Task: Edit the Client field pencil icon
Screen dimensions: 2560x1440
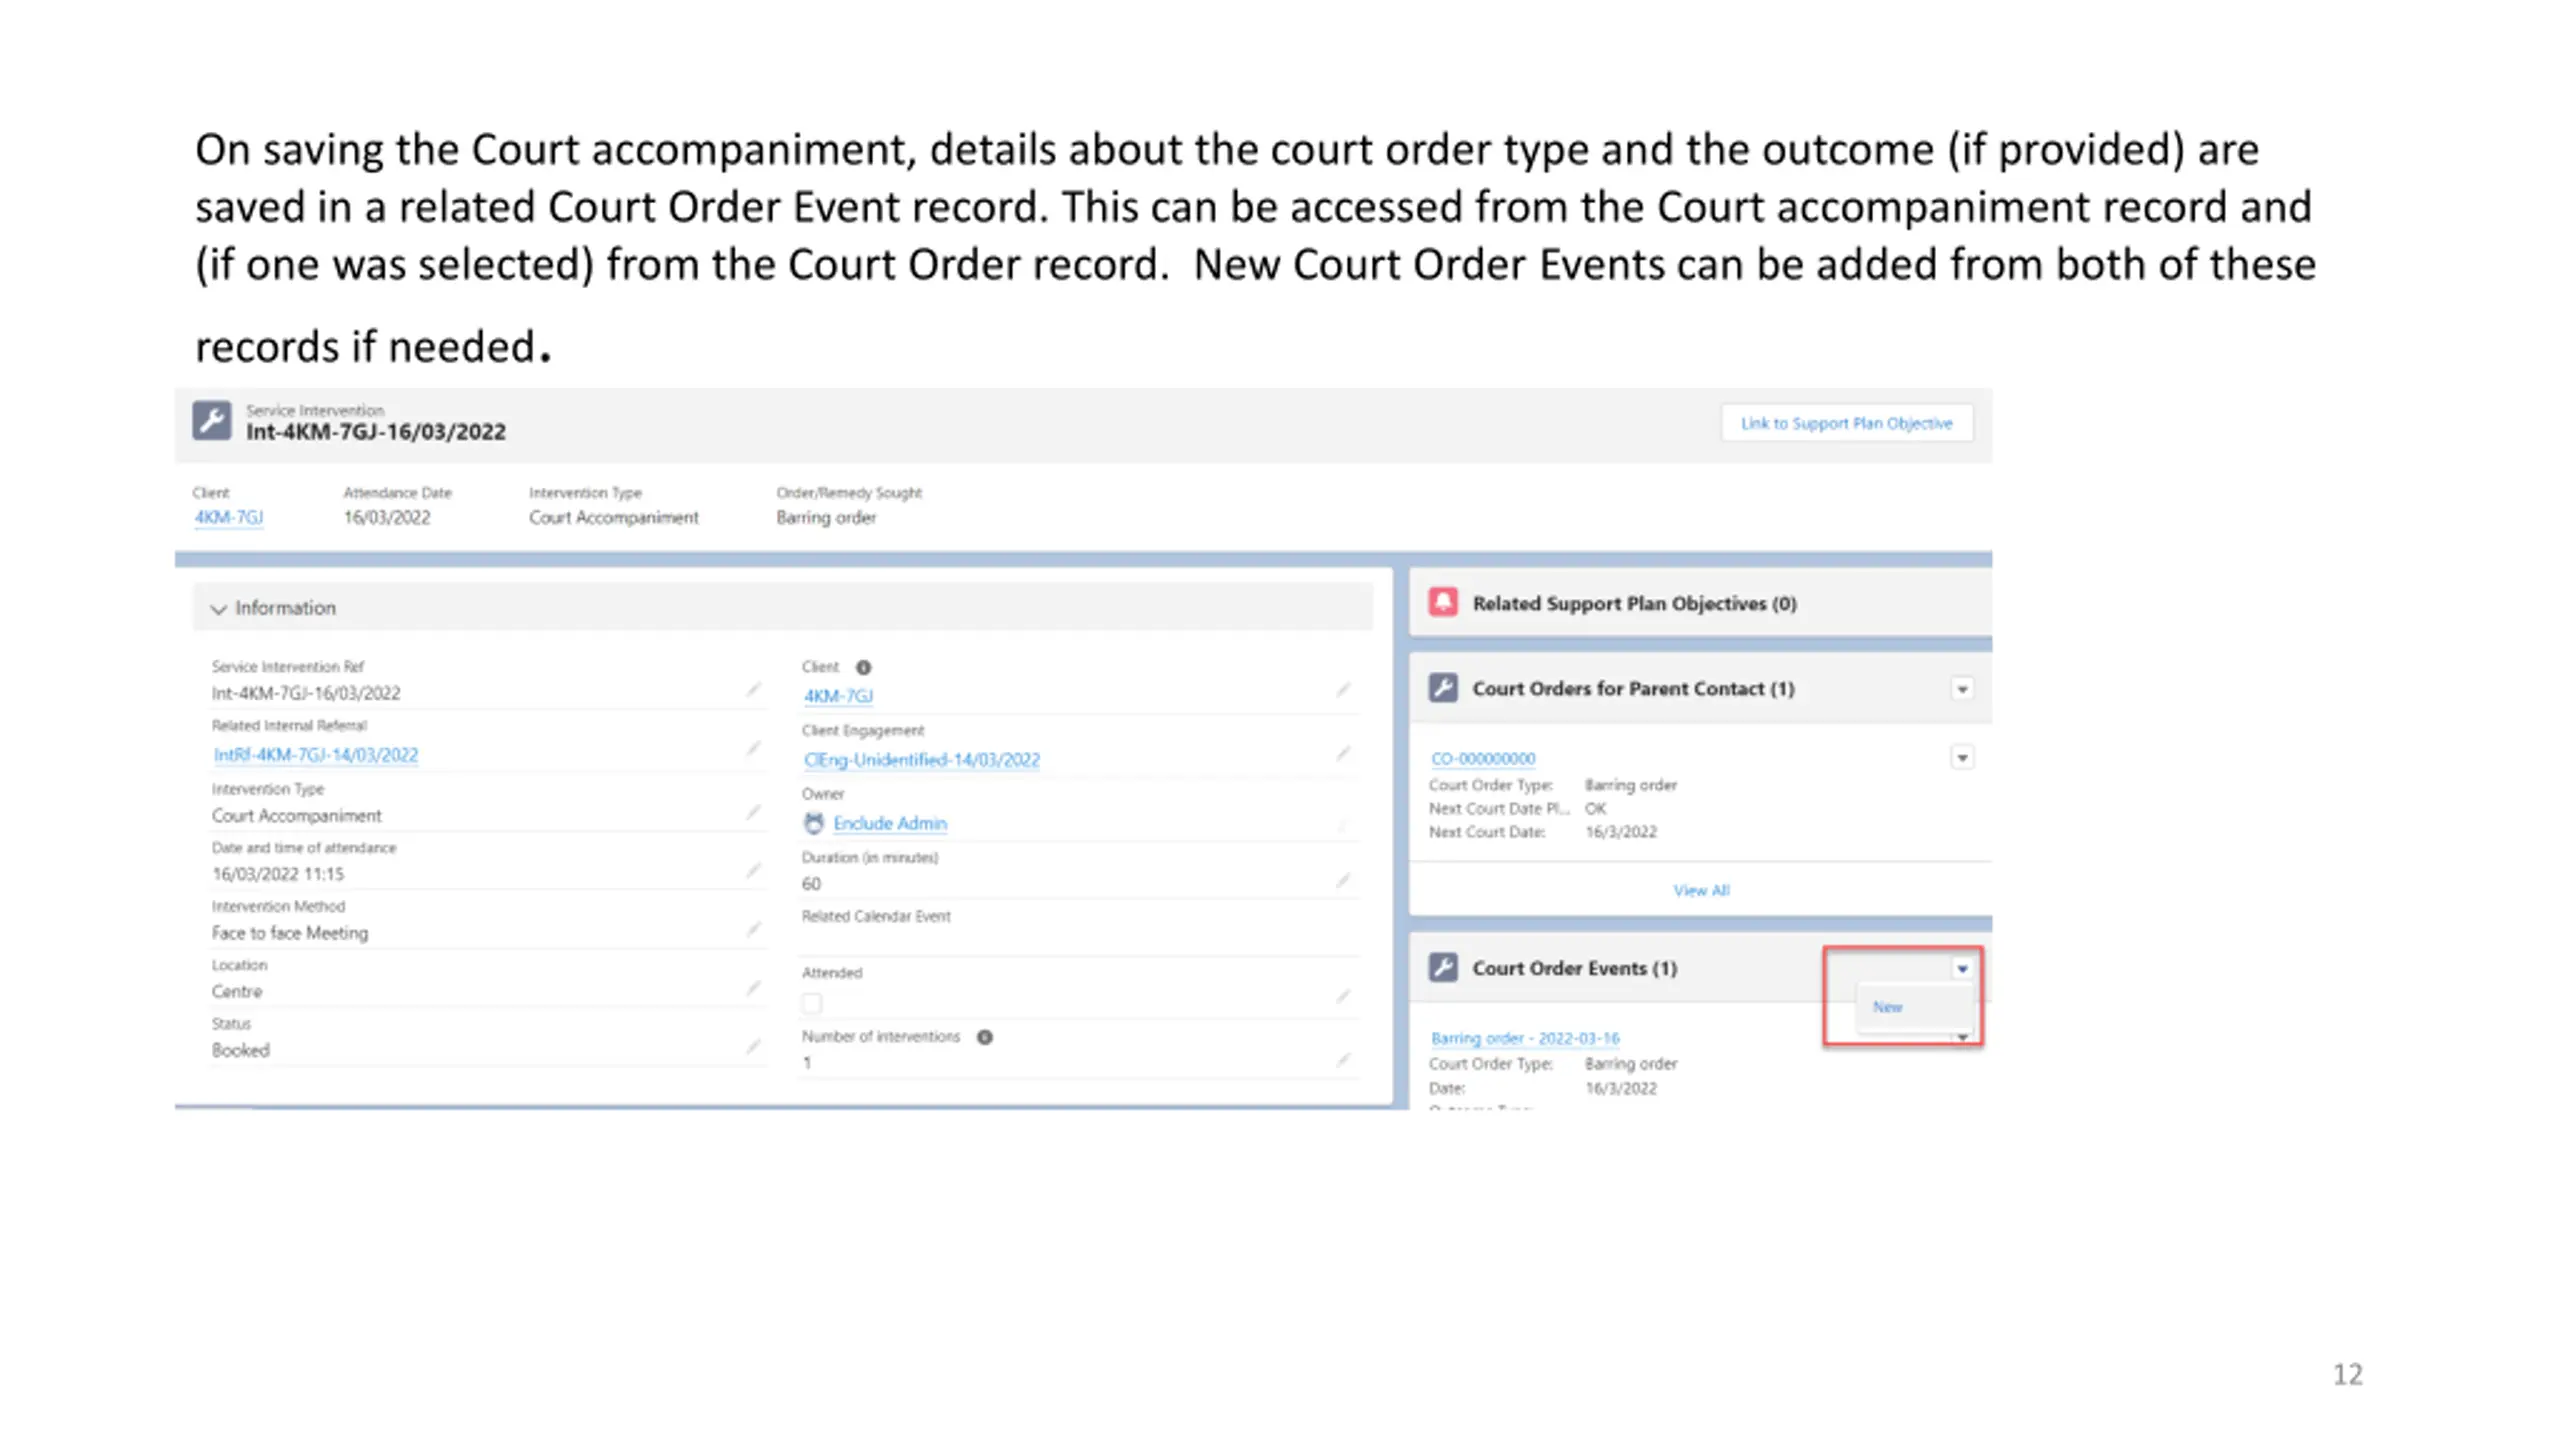Action: pos(1343,690)
